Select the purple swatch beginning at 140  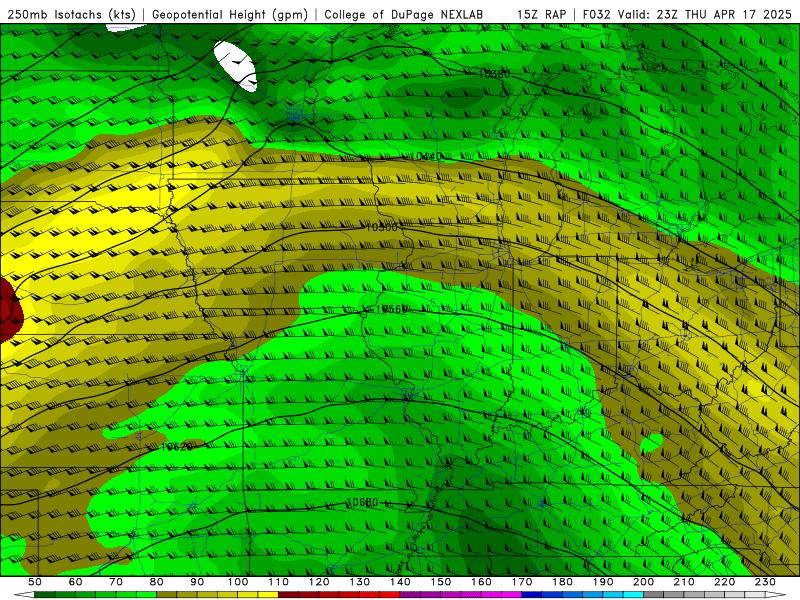[x=410, y=595]
